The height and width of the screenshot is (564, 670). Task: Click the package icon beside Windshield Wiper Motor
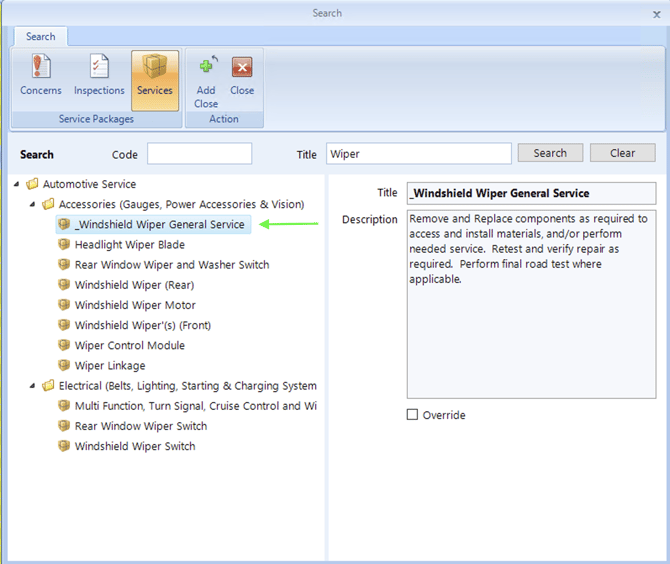[64, 305]
